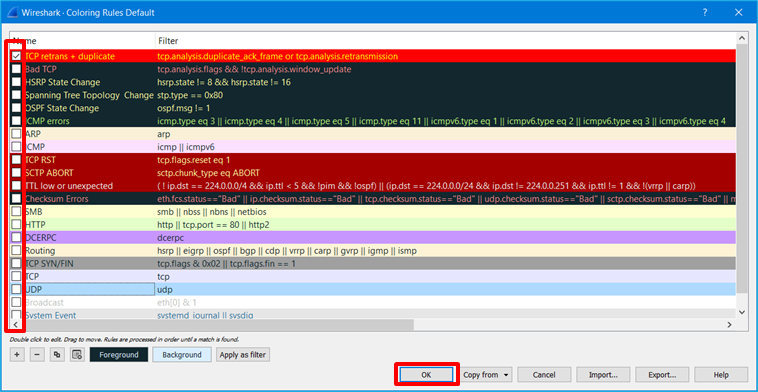Enable the ICMP errors checkbox

pyautogui.click(x=16, y=121)
